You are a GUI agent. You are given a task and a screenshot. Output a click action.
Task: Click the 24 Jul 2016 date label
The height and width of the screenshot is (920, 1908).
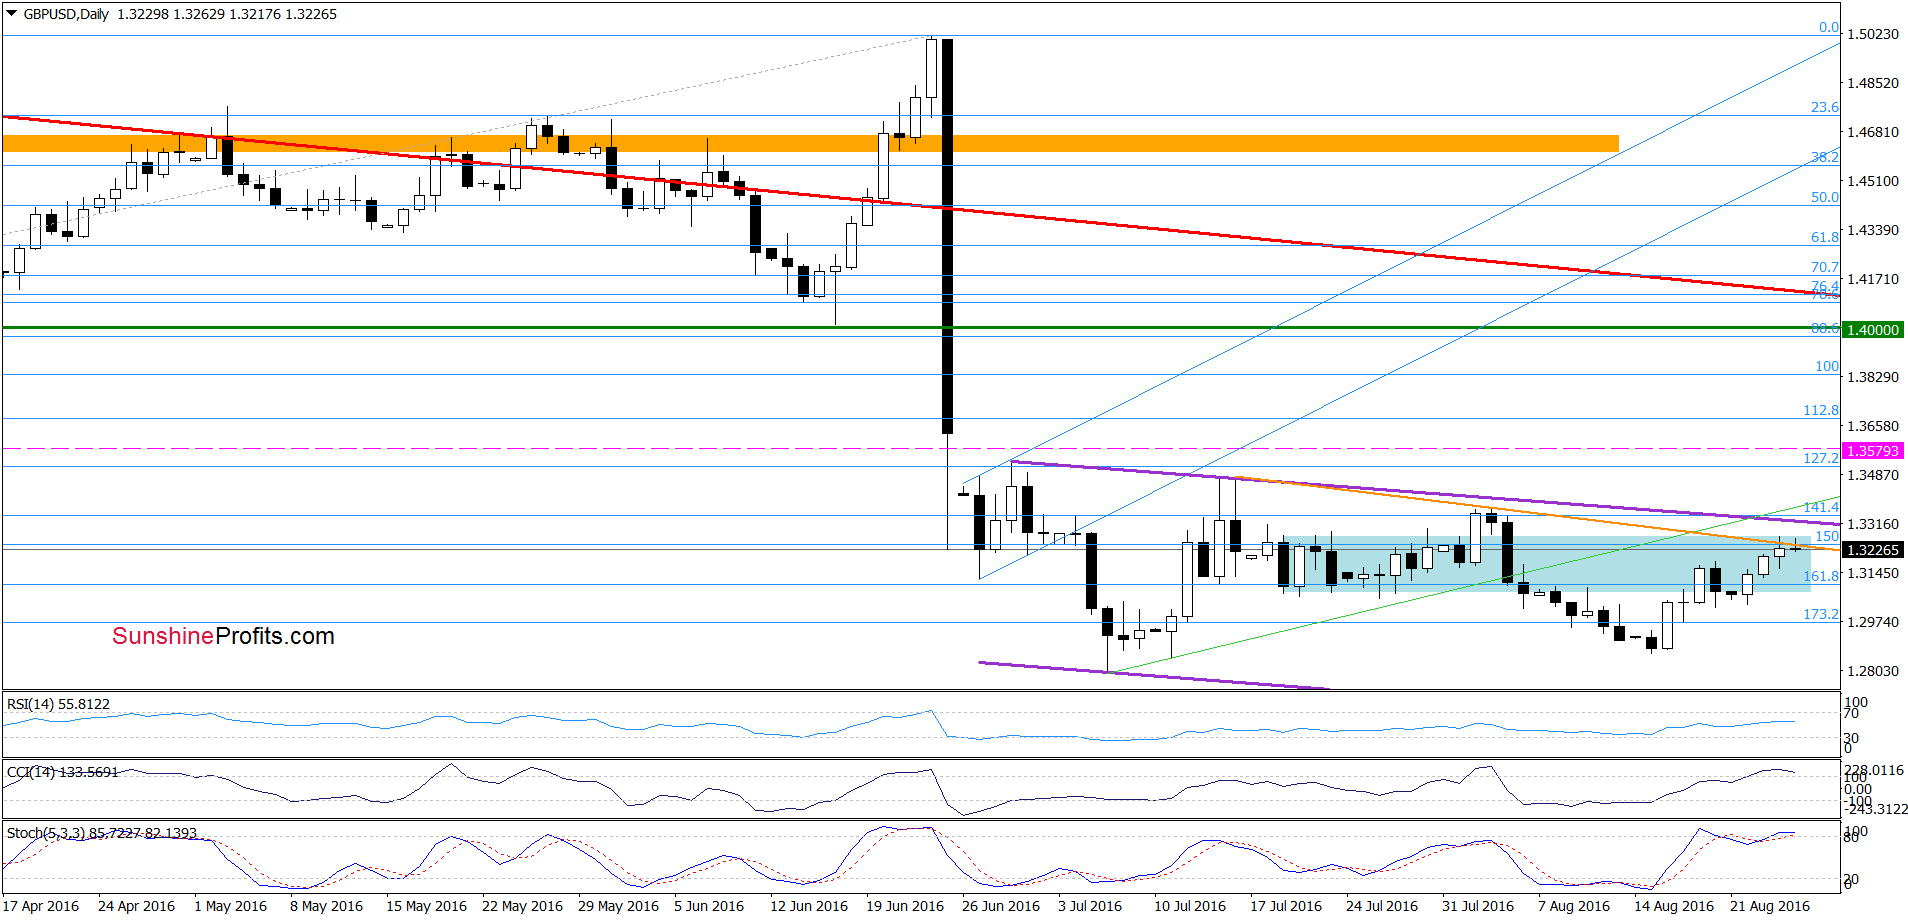point(1382,906)
